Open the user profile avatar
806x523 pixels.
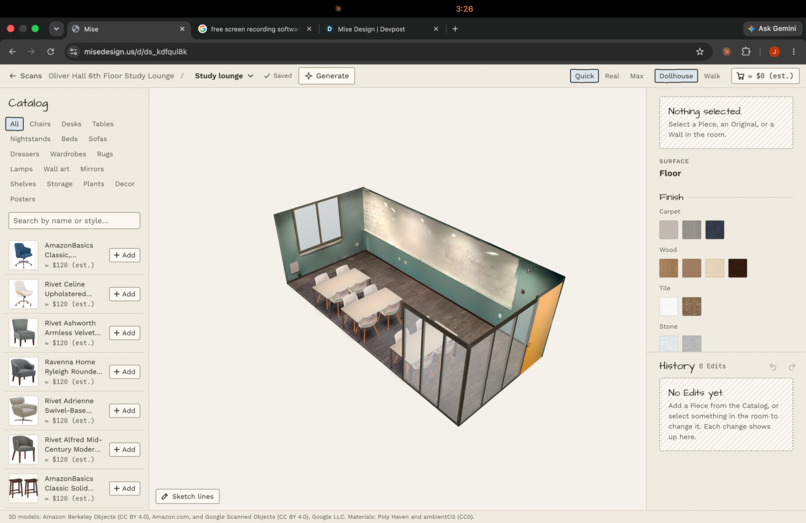(x=774, y=51)
